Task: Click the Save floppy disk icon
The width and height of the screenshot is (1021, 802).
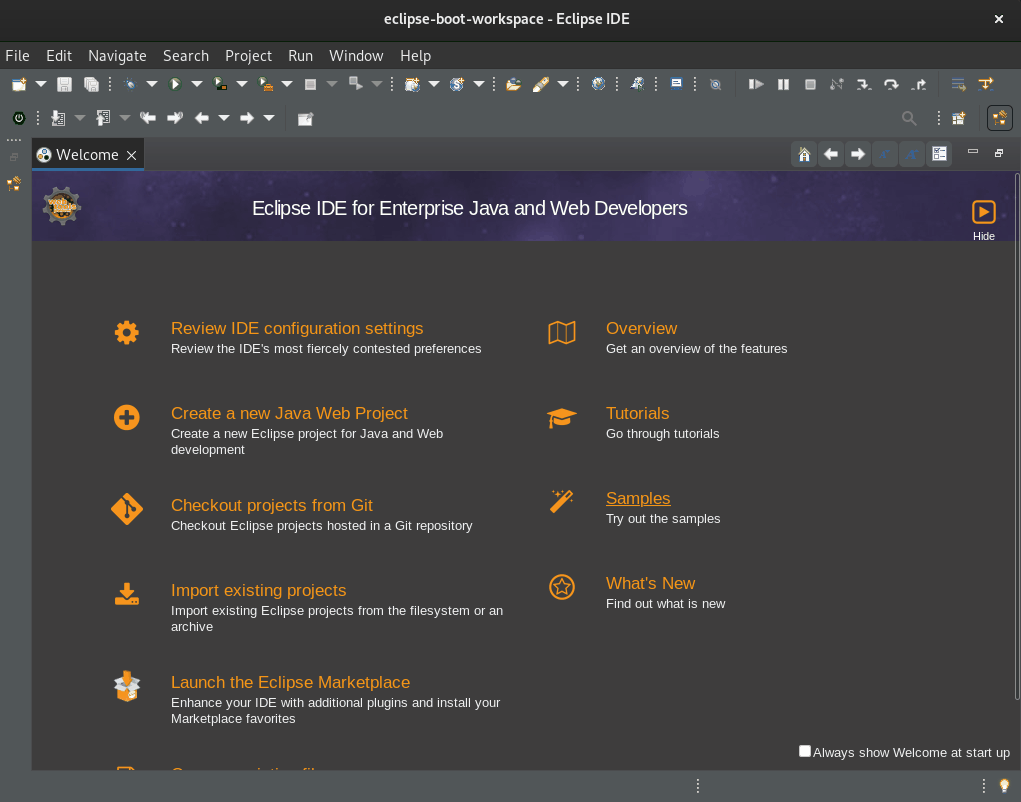Action: [x=64, y=84]
